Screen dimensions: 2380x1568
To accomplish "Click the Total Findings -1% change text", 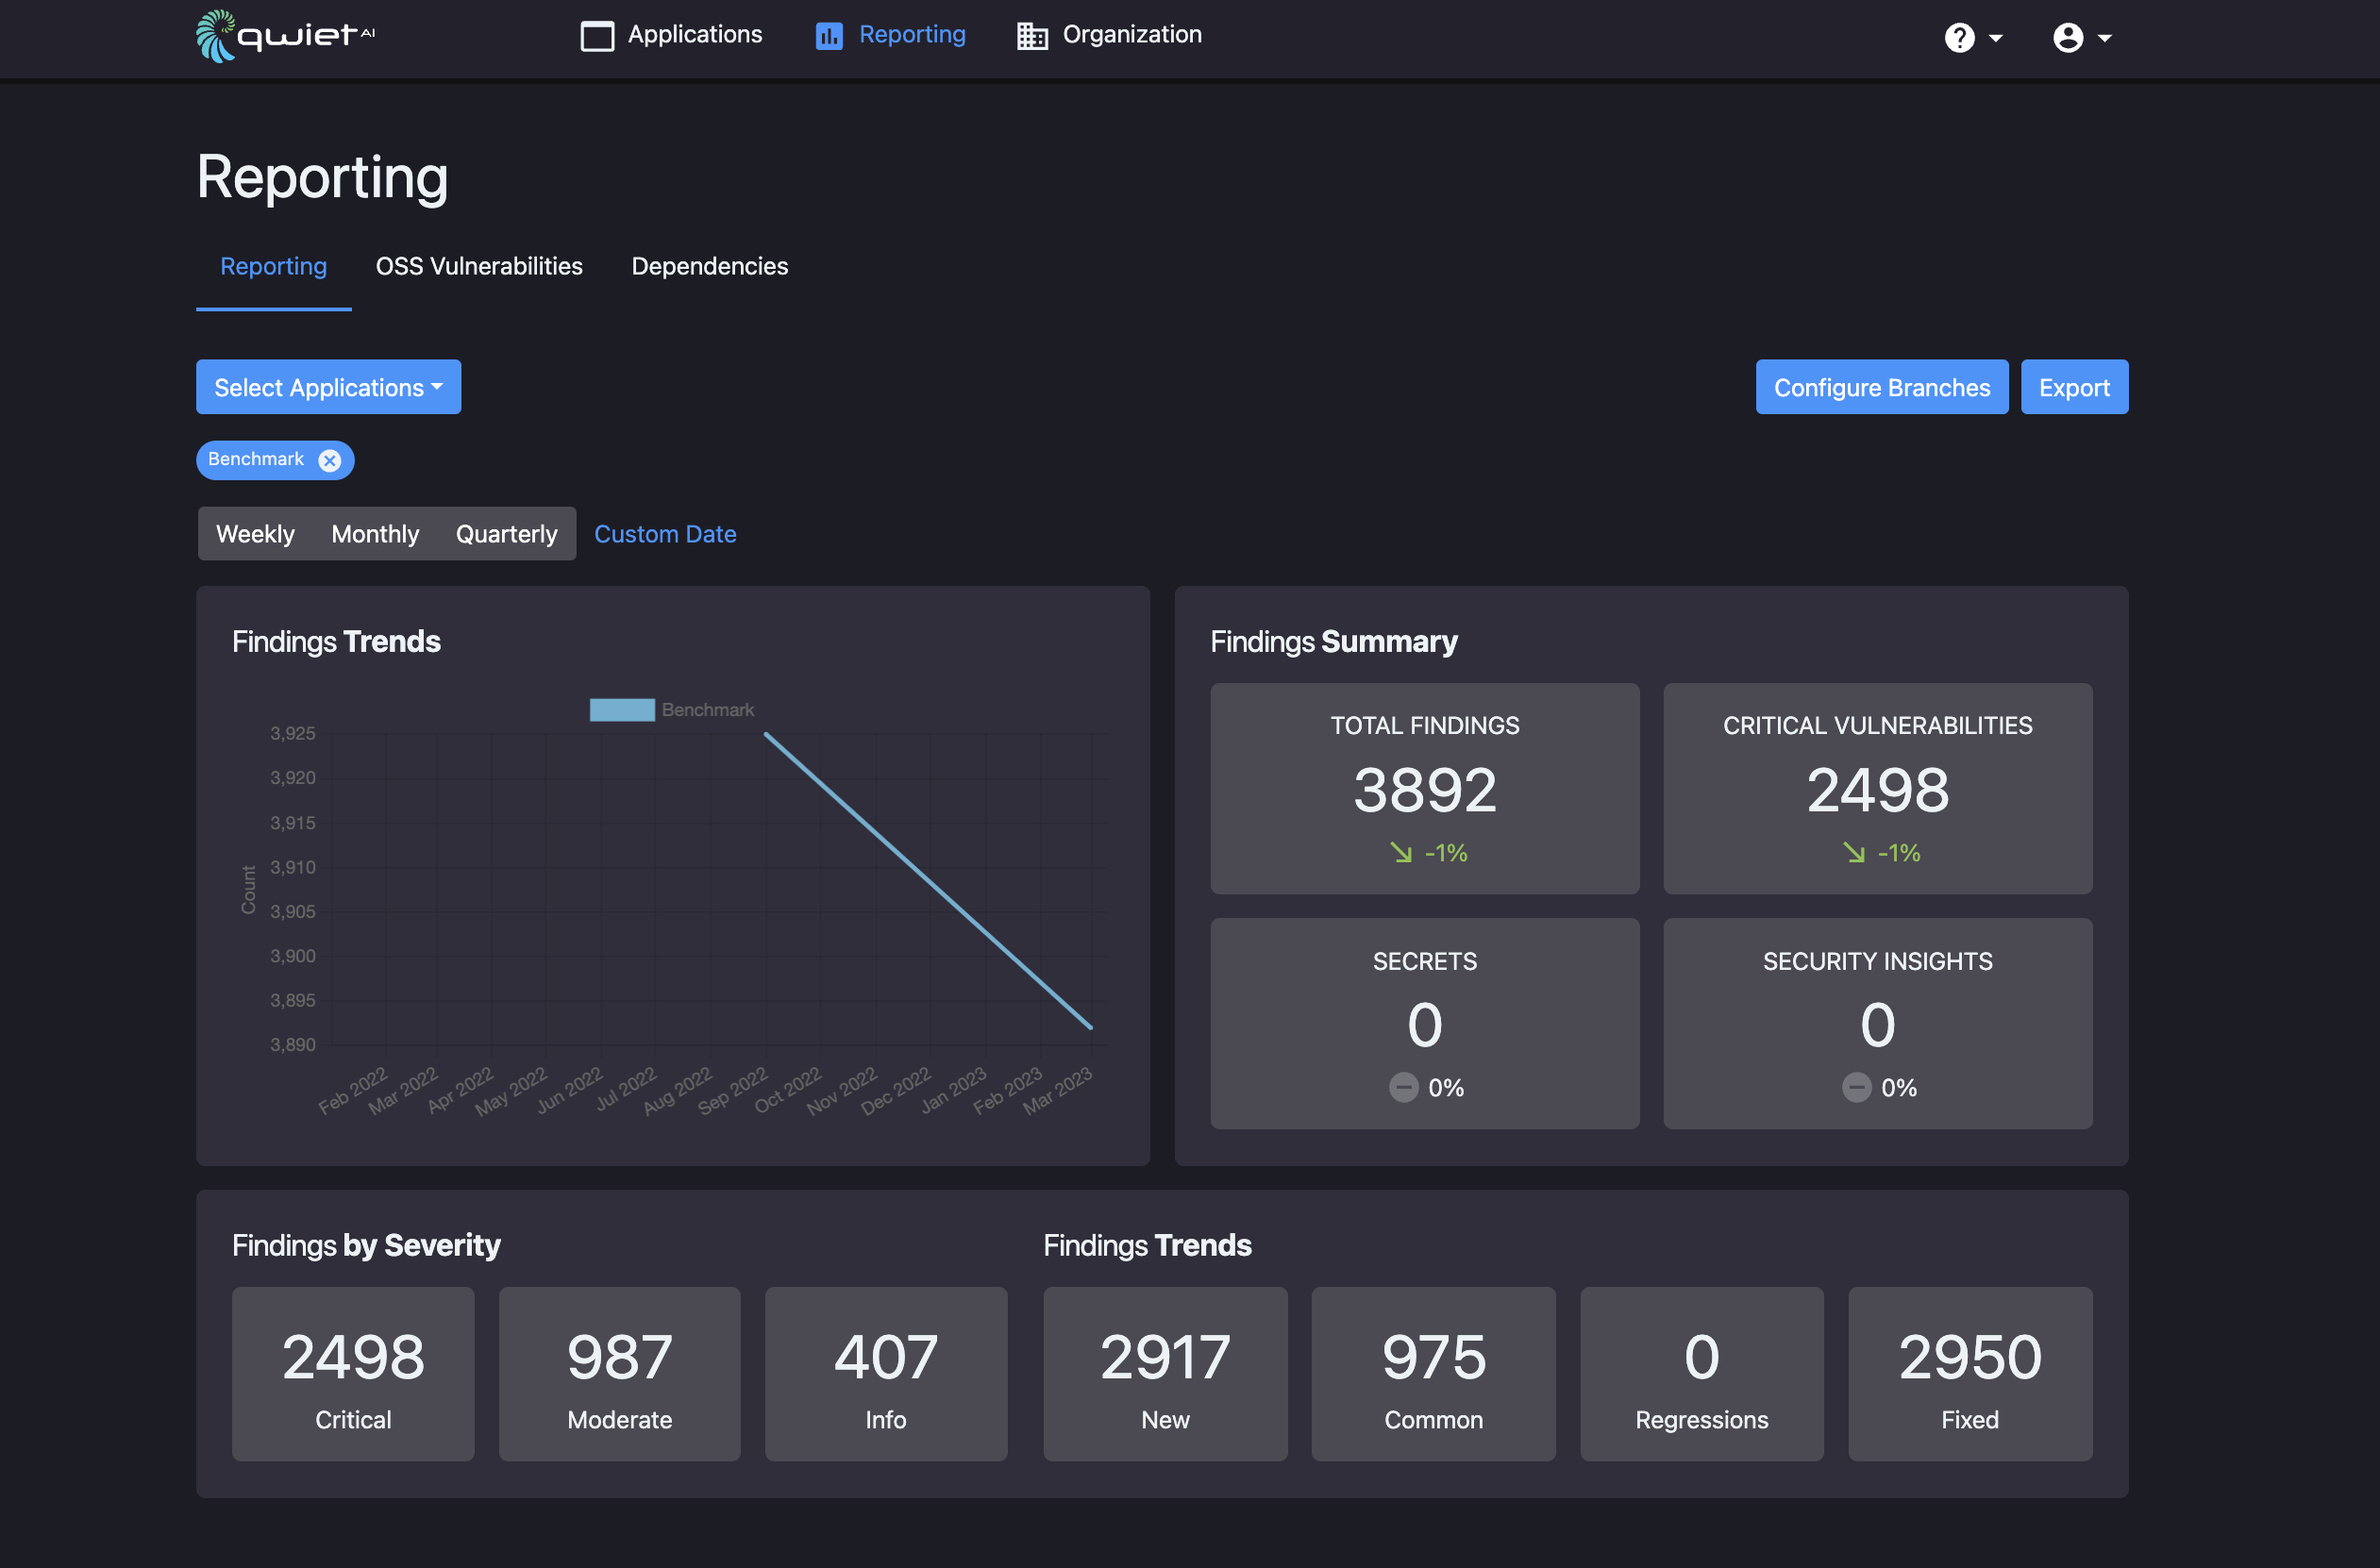I will click(1445, 852).
